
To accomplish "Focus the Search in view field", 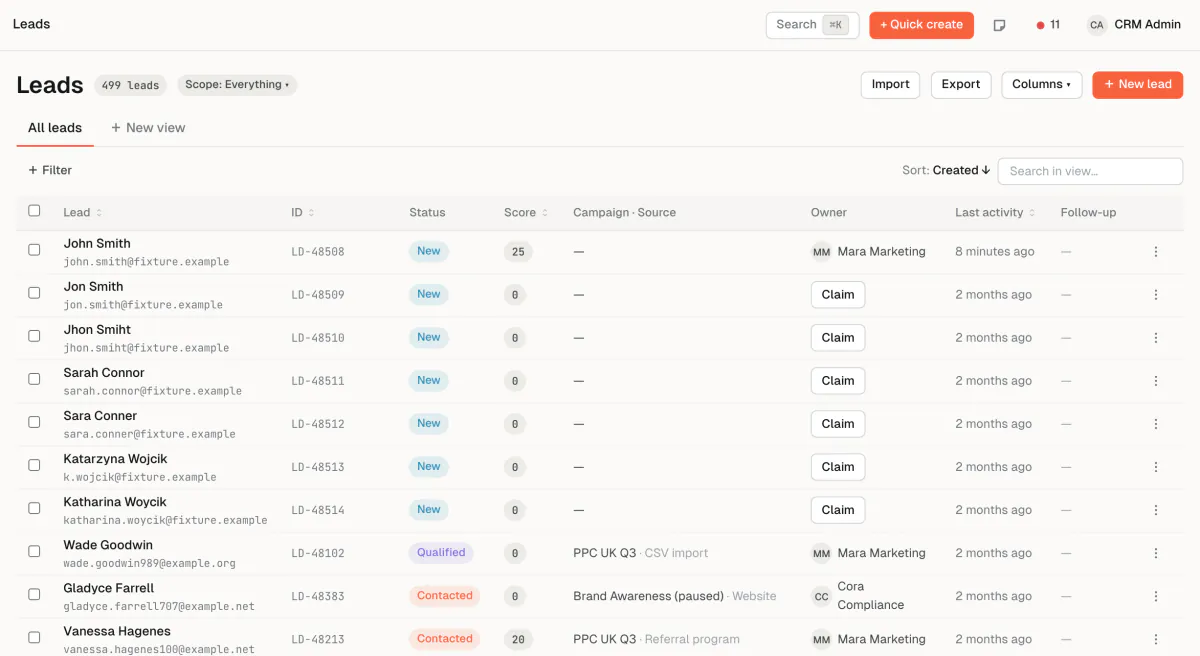I will point(1090,171).
